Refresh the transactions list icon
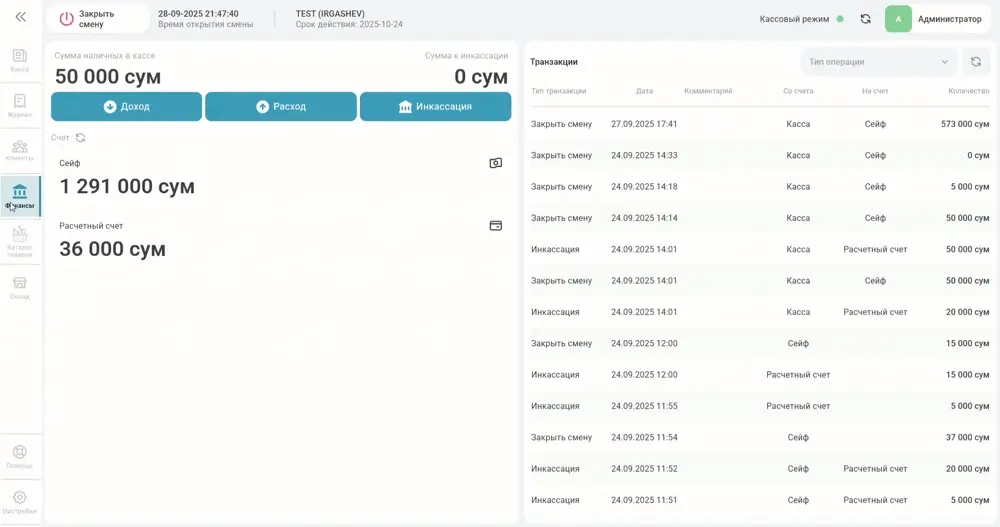 click(976, 62)
